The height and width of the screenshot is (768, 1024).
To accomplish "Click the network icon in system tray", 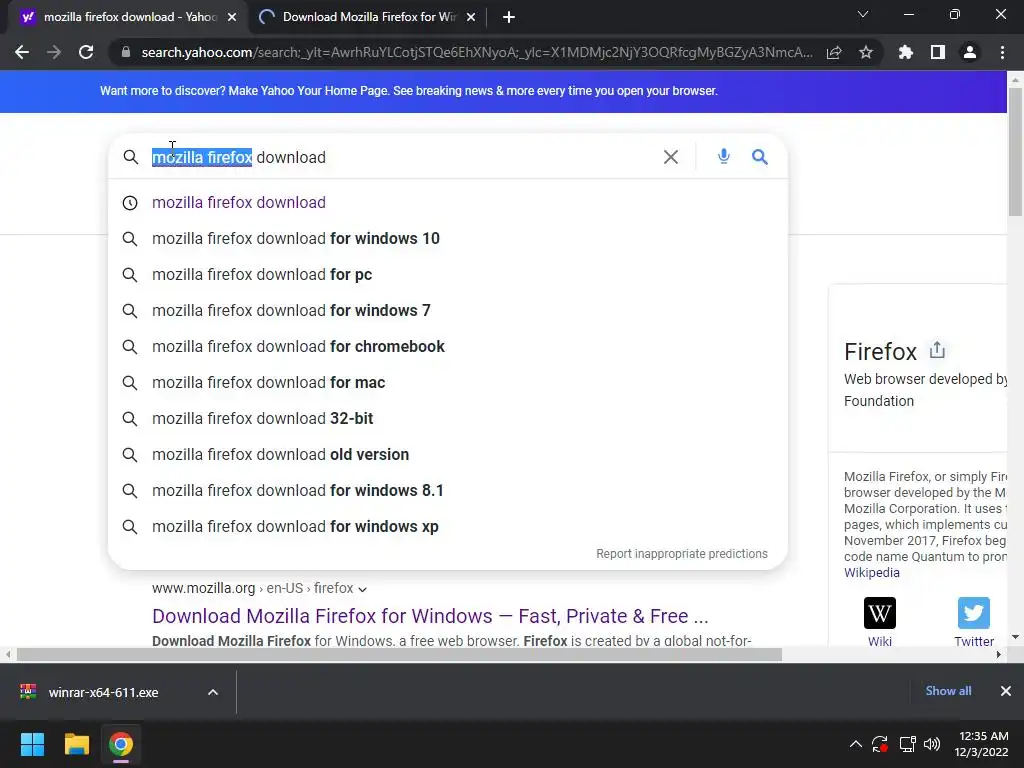I will (907, 744).
